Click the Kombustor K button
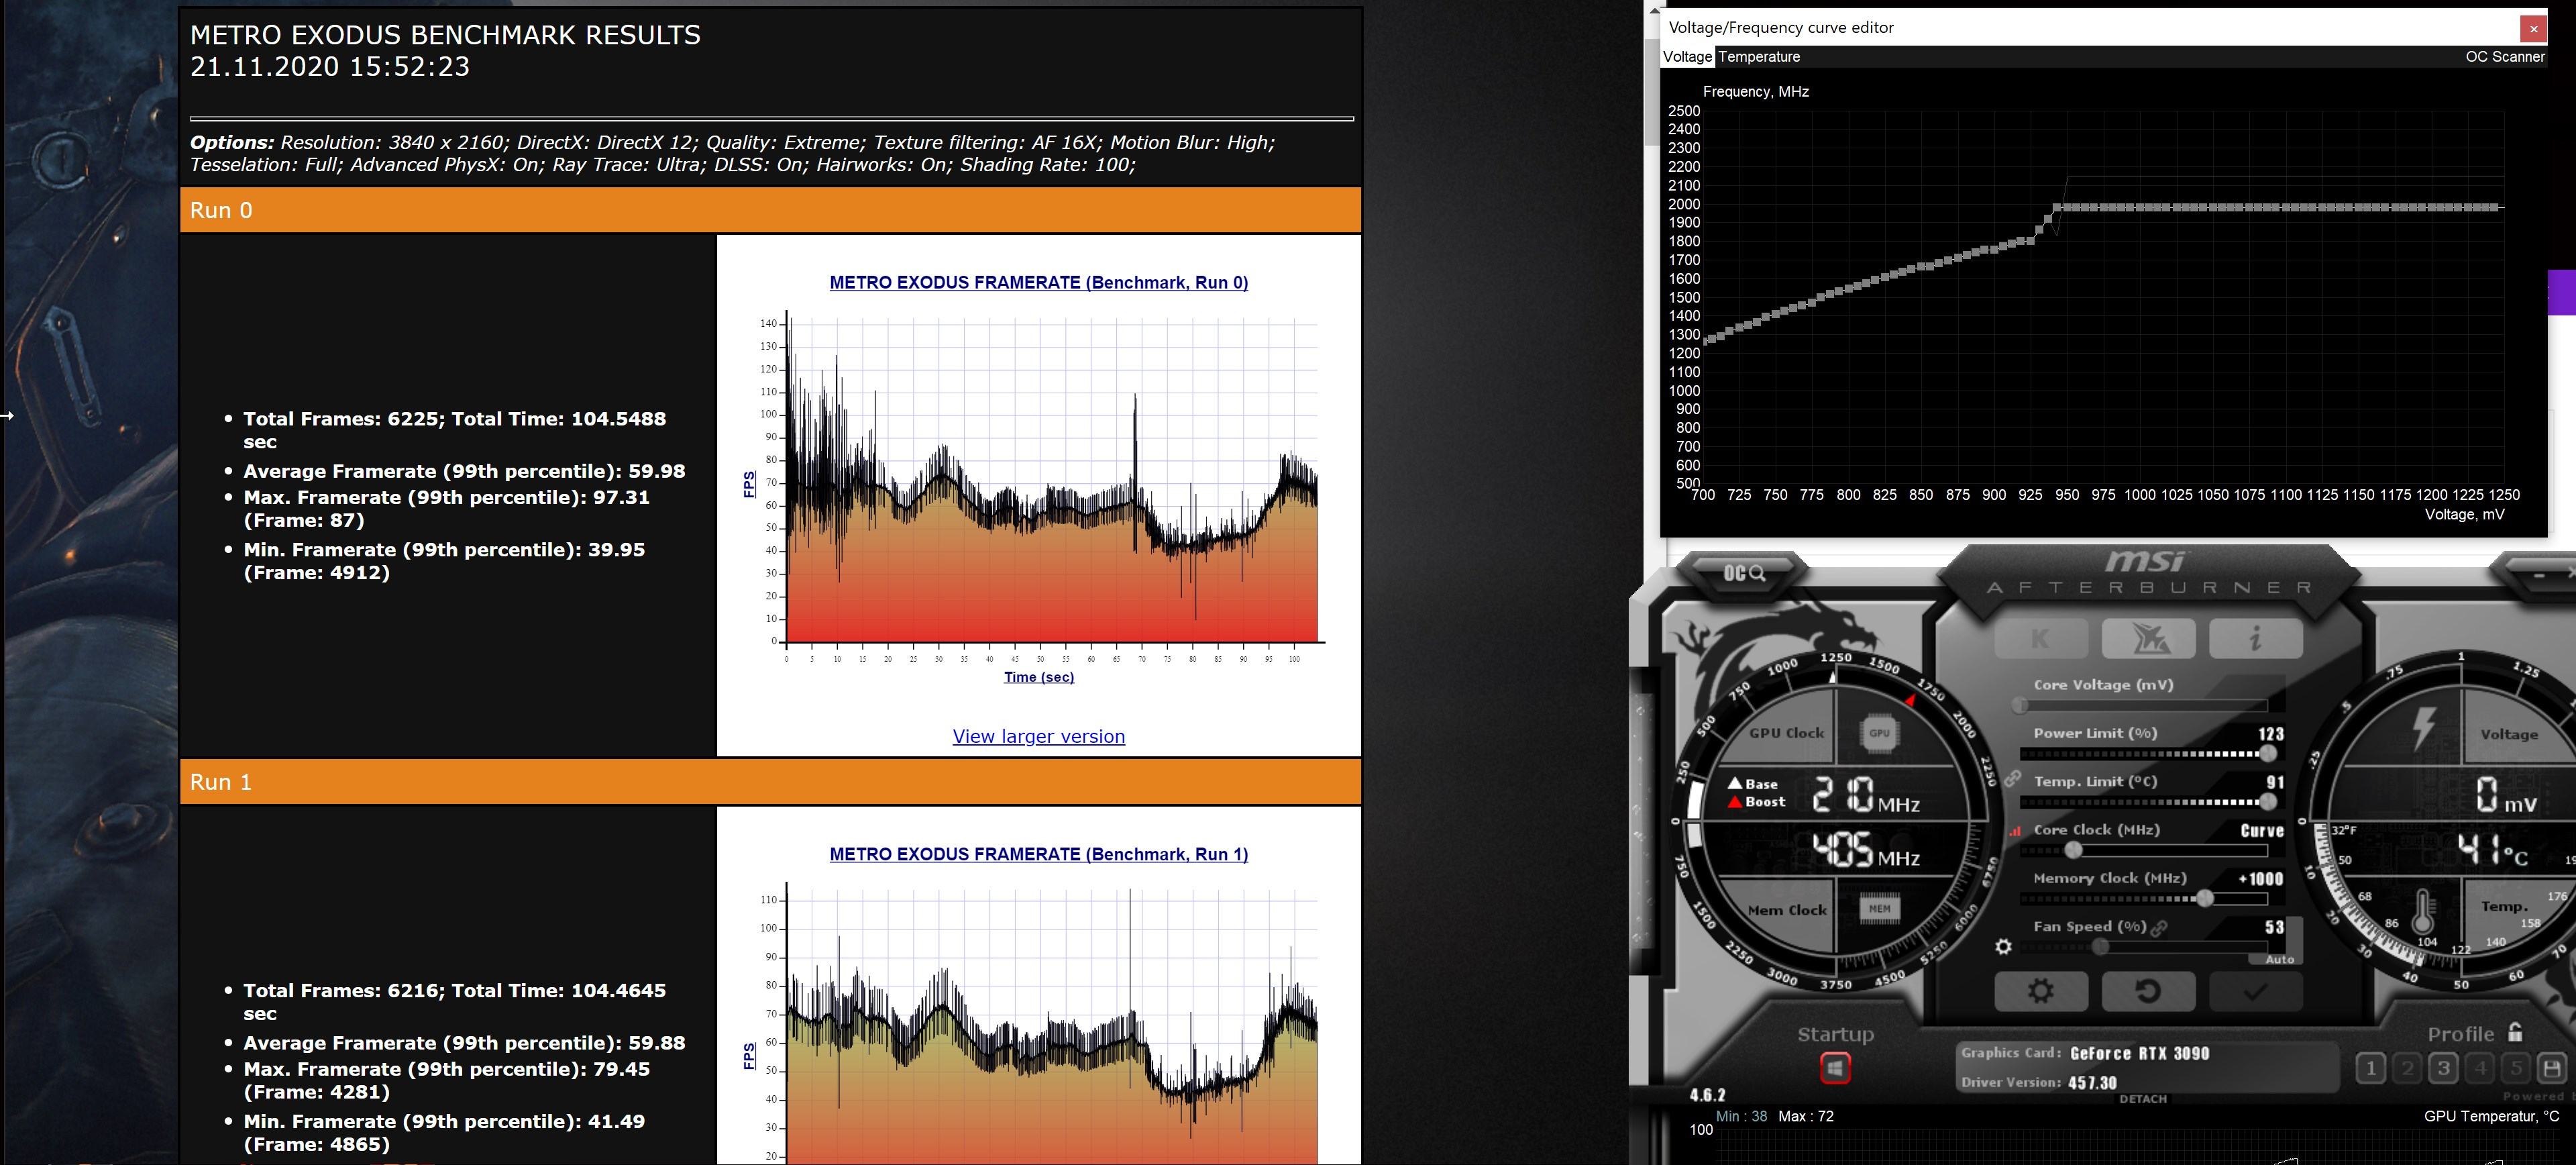The height and width of the screenshot is (1165, 2576). pyautogui.click(x=2041, y=638)
